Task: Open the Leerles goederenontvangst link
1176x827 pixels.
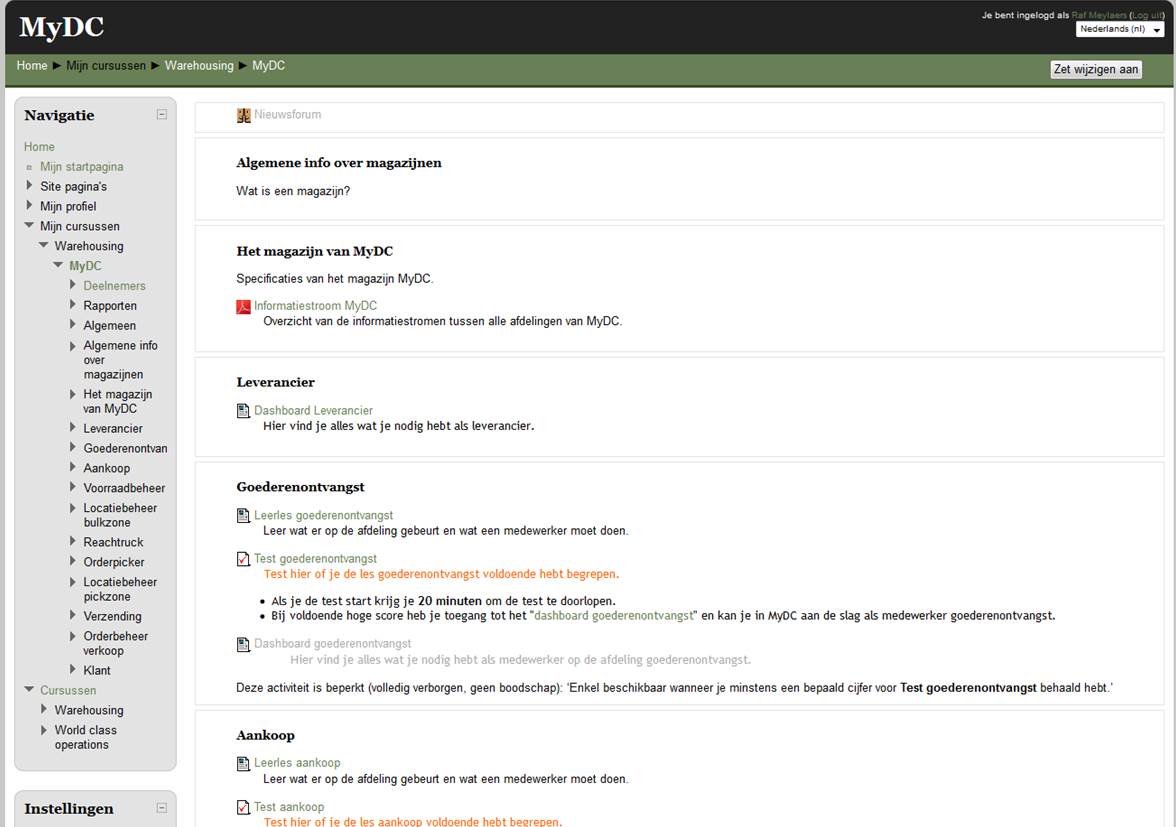Action: pyautogui.click(x=323, y=516)
